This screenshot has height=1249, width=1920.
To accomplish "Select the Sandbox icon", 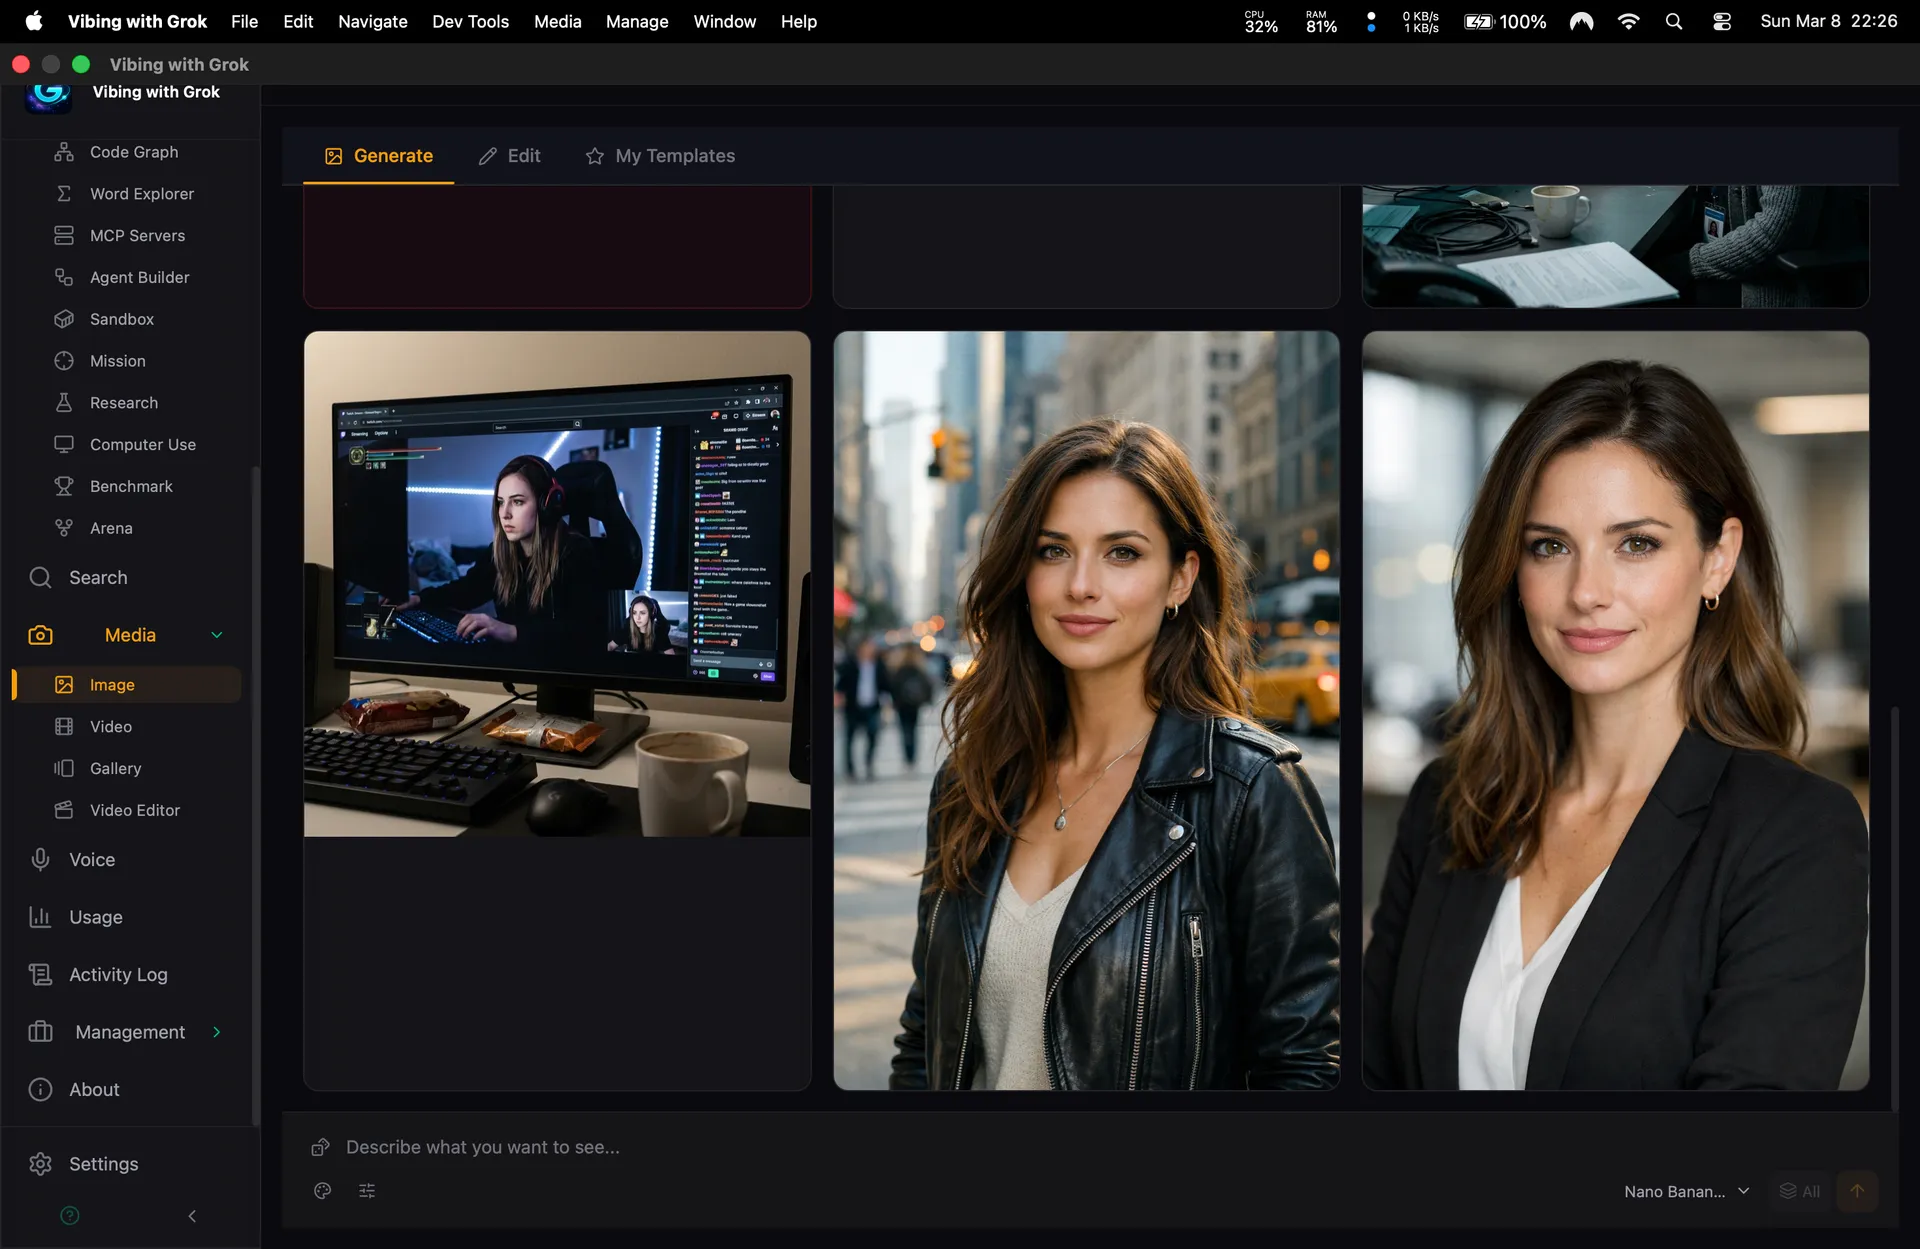I will point(64,319).
